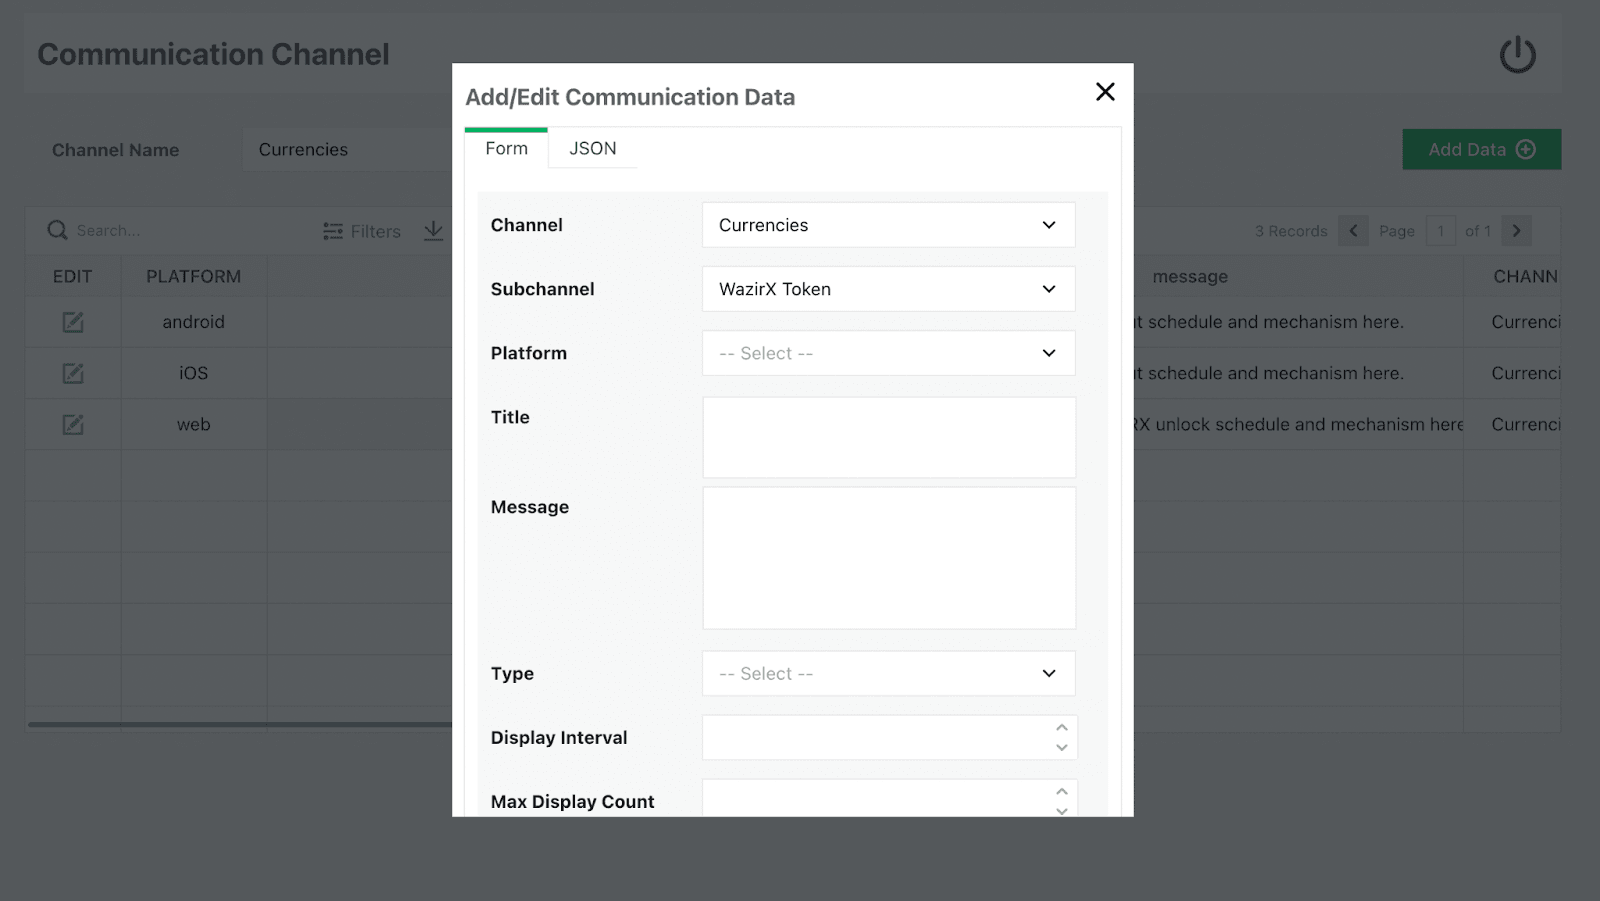Go to previous page arrow
1600x901 pixels.
(x=1353, y=231)
